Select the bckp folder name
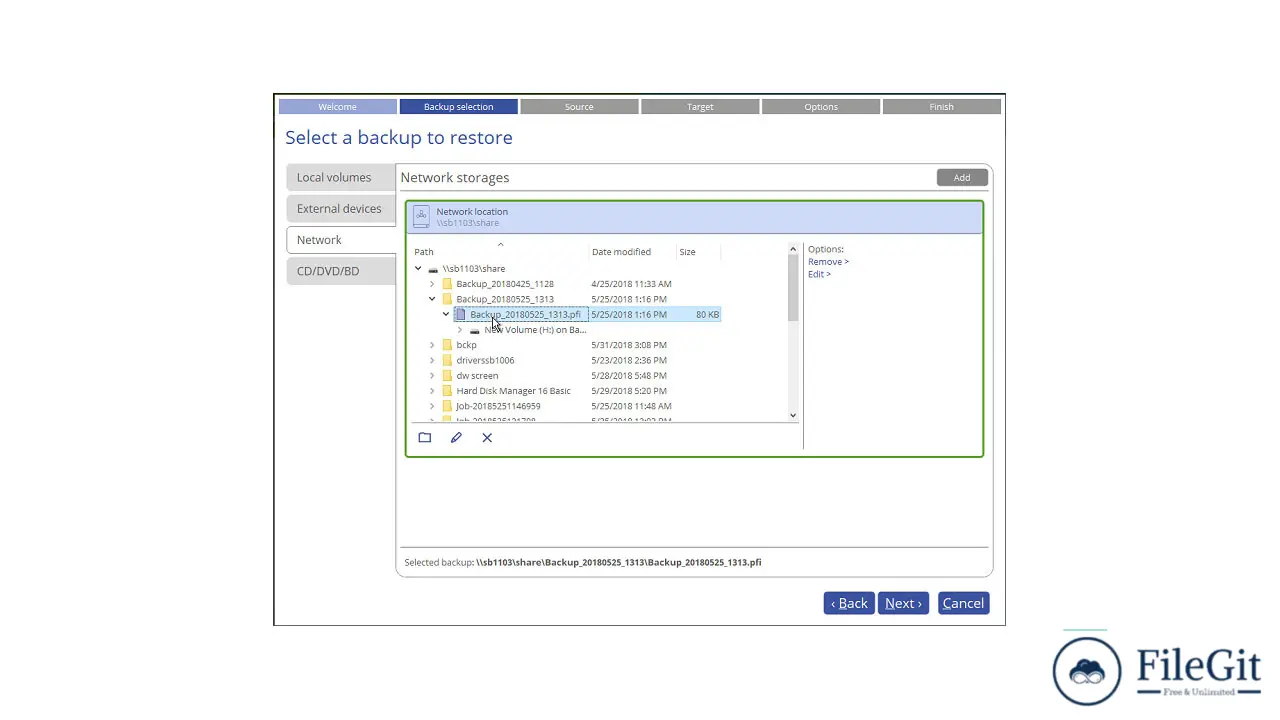Viewport: 1280px width, 720px height. click(466, 345)
